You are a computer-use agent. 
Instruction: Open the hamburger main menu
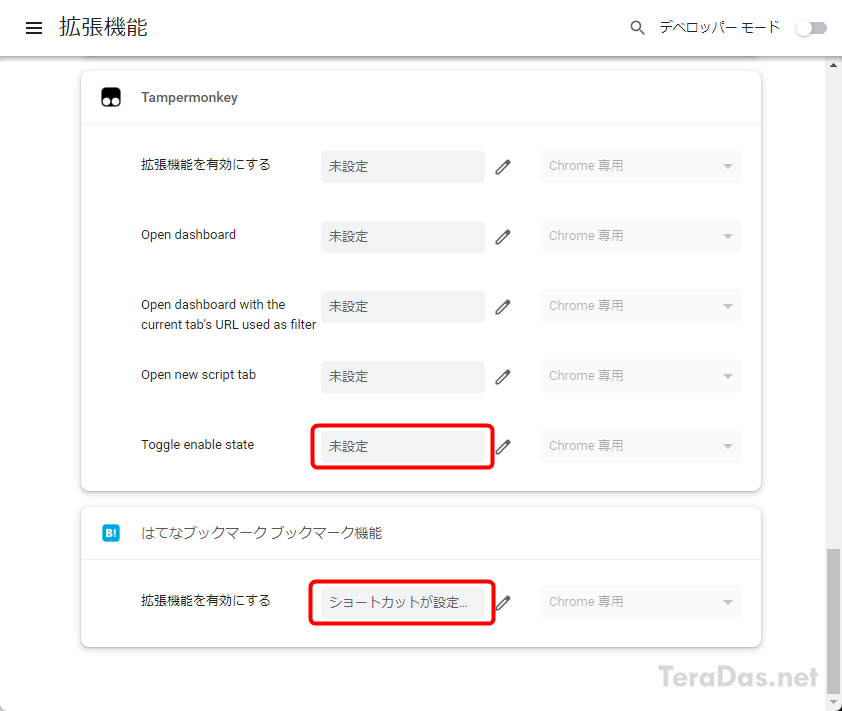pyautogui.click(x=34, y=28)
